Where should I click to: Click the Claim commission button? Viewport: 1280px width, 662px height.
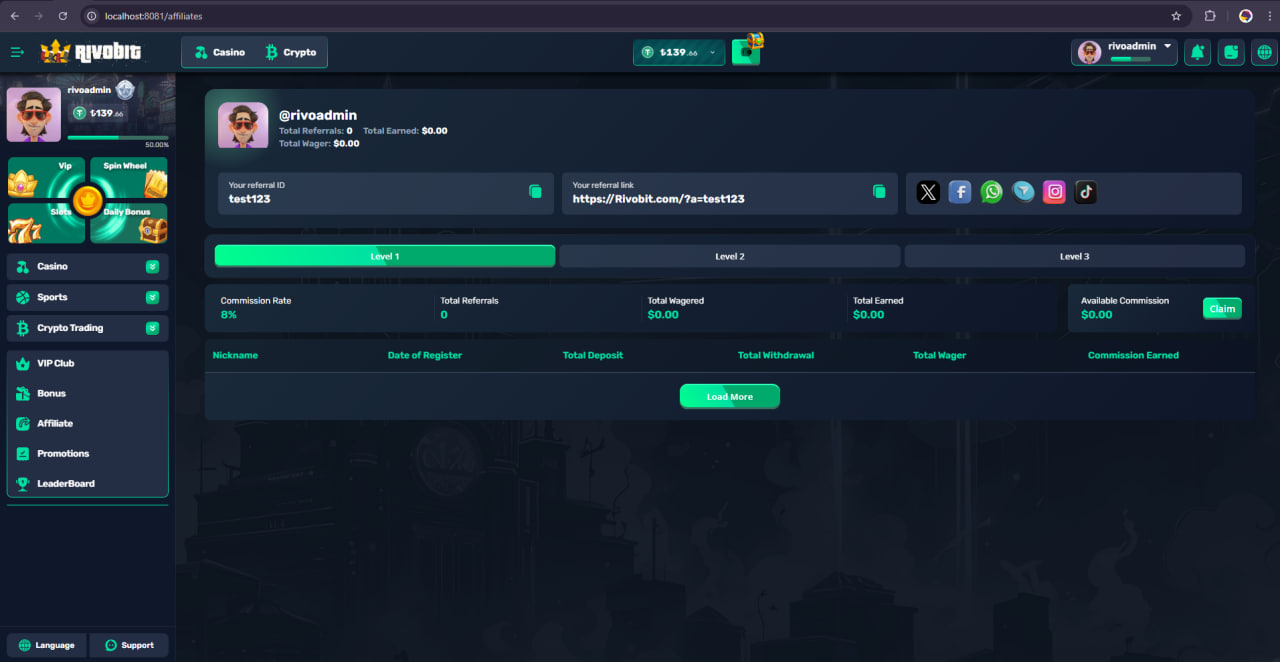tap(1222, 309)
